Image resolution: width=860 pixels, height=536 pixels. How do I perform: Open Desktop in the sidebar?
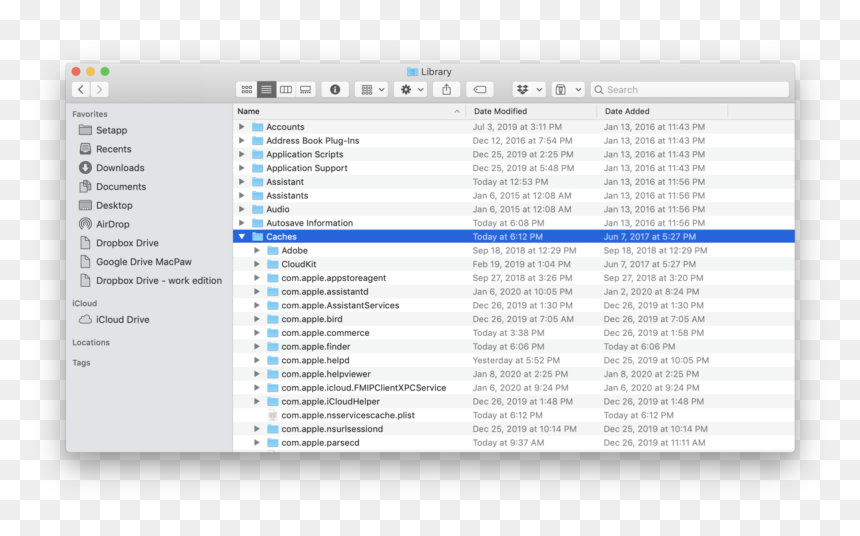click(x=114, y=205)
